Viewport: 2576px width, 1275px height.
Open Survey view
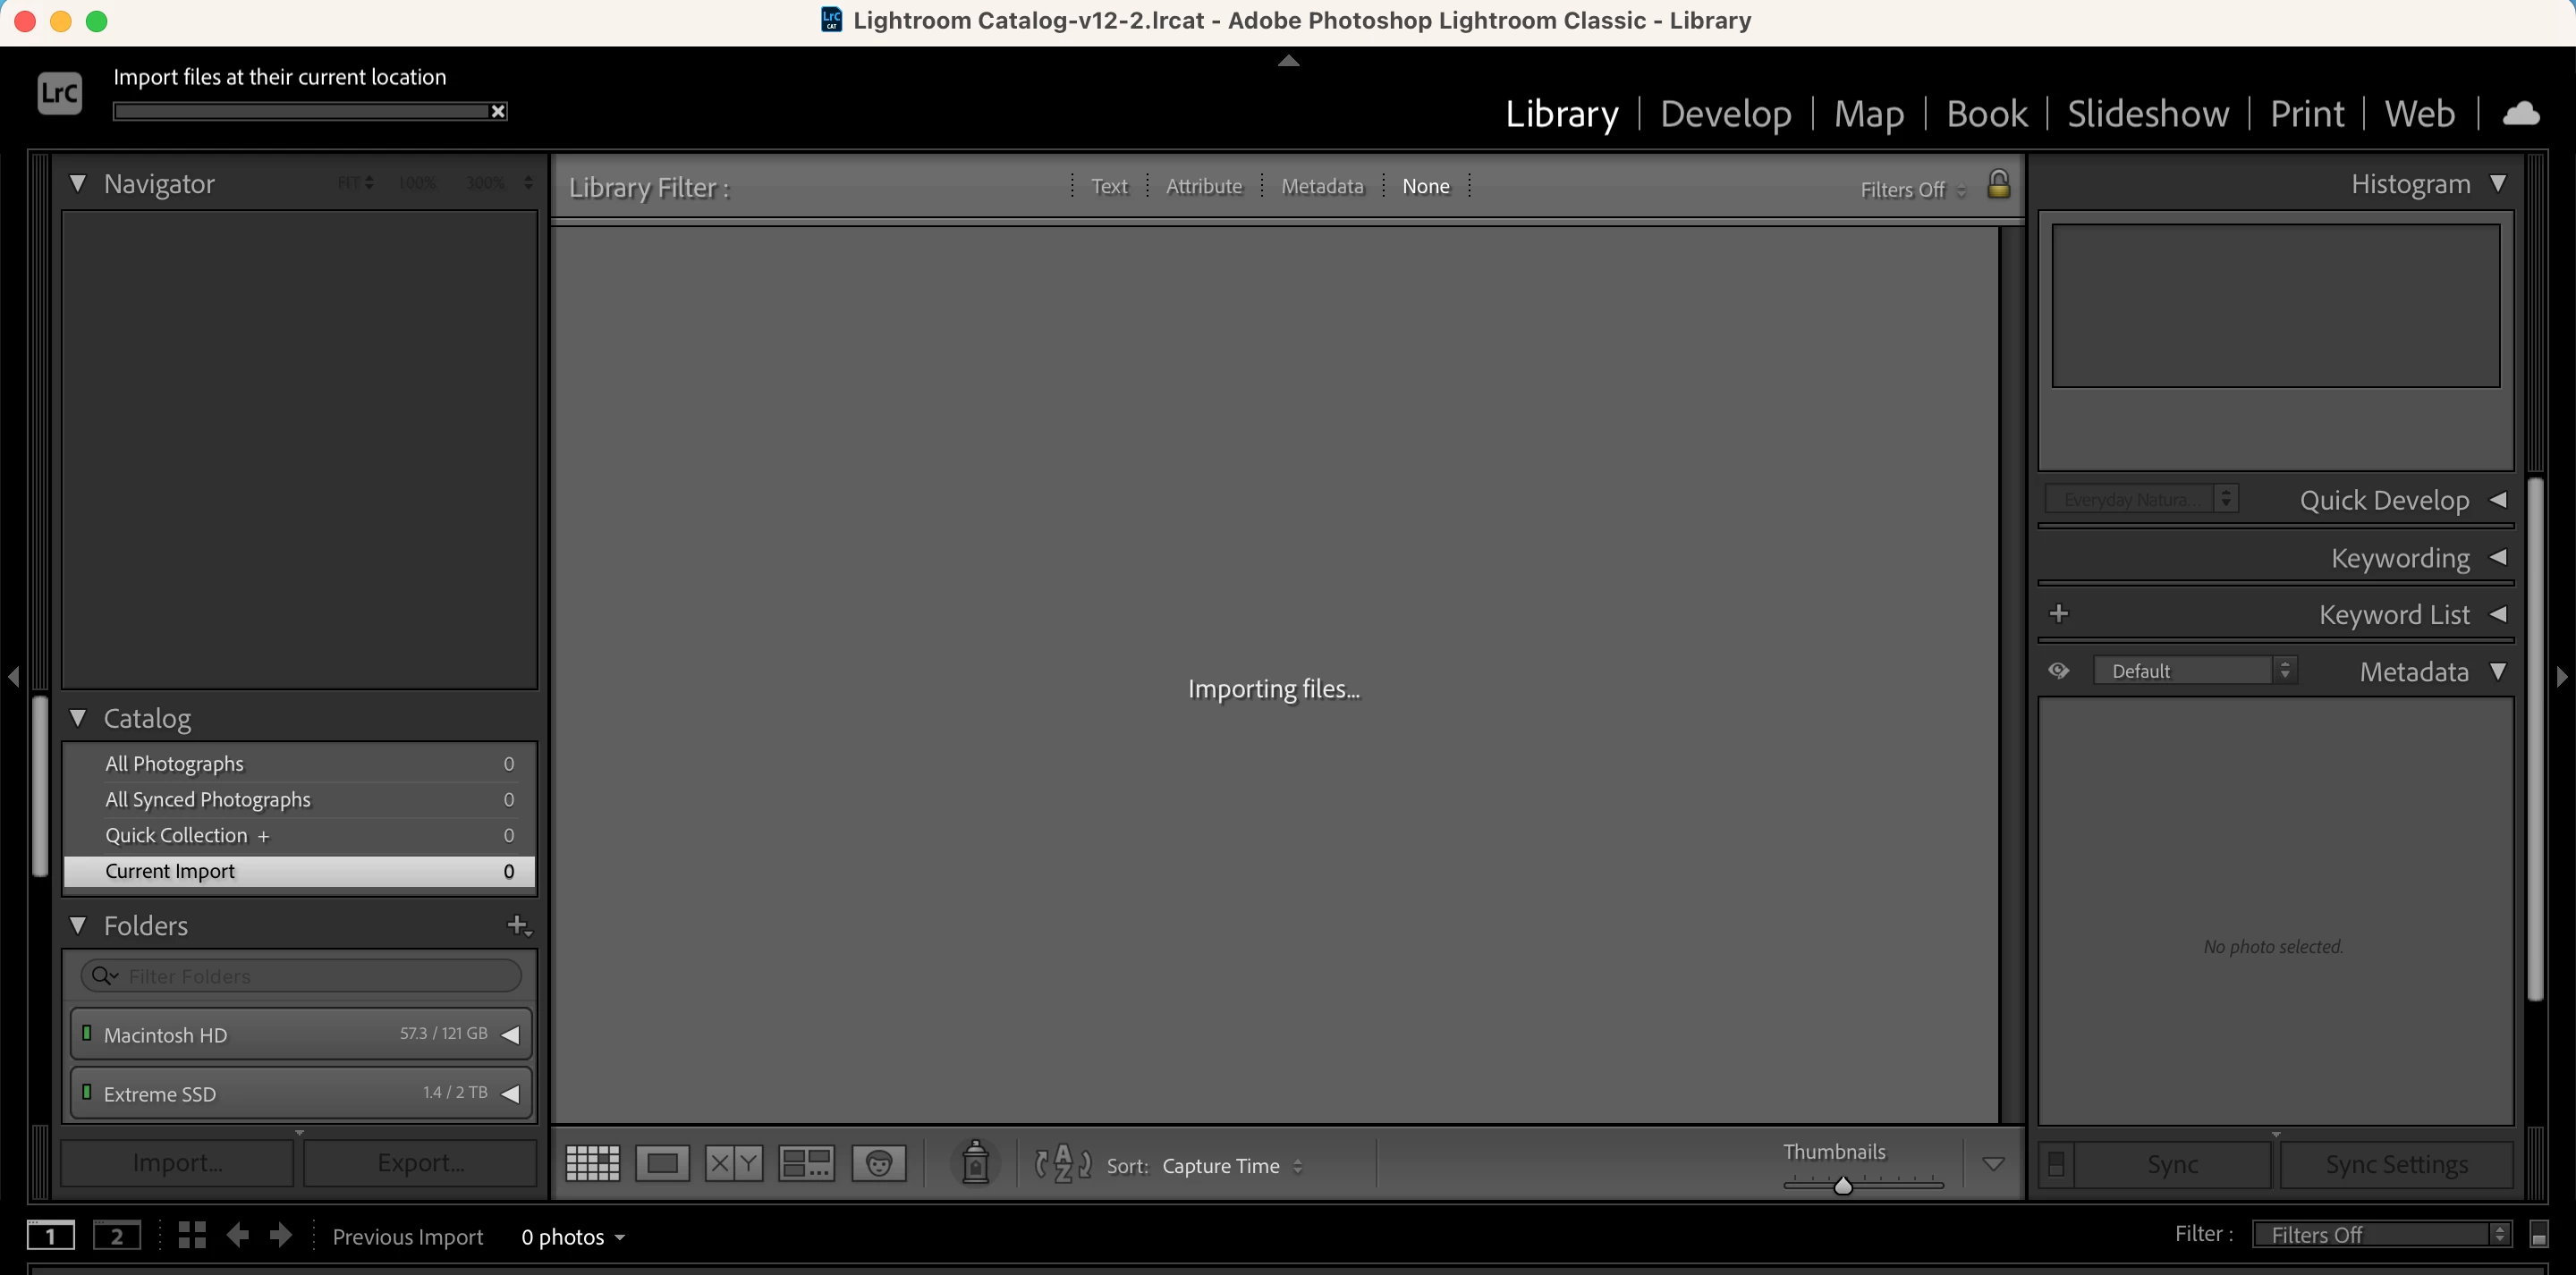pyautogui.click(x=806, y=1163)
